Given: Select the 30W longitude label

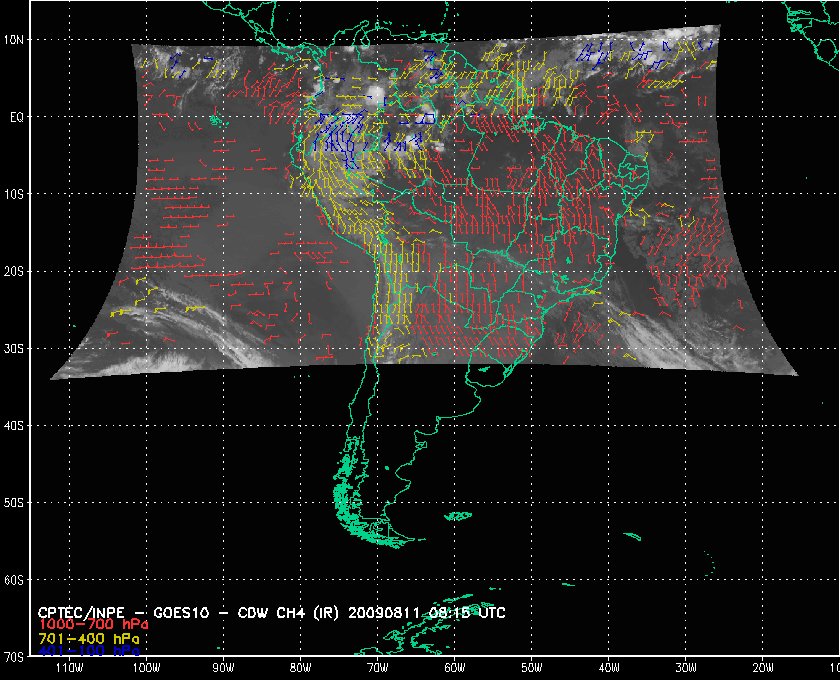Looking at the screenshot, I should (x=686, y=668).
